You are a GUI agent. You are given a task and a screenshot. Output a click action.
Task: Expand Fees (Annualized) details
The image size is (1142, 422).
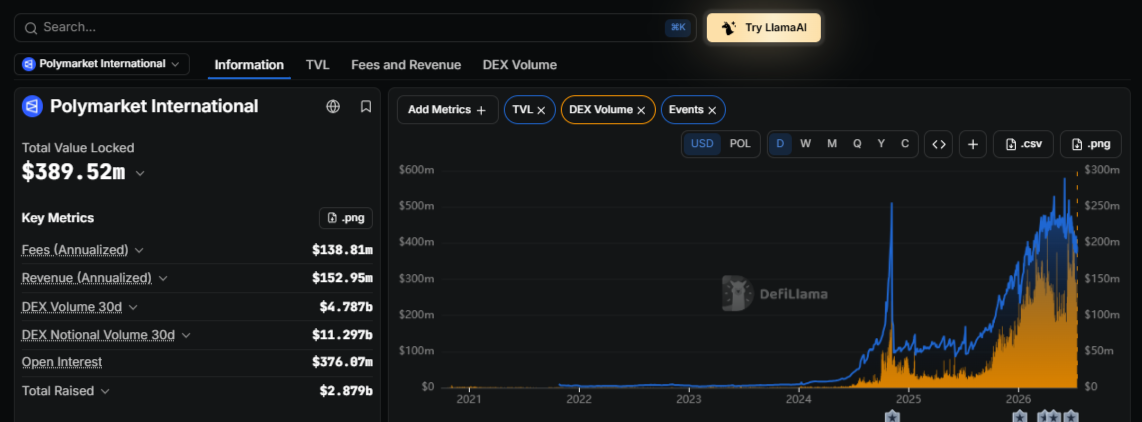click(x=139, y=250)
